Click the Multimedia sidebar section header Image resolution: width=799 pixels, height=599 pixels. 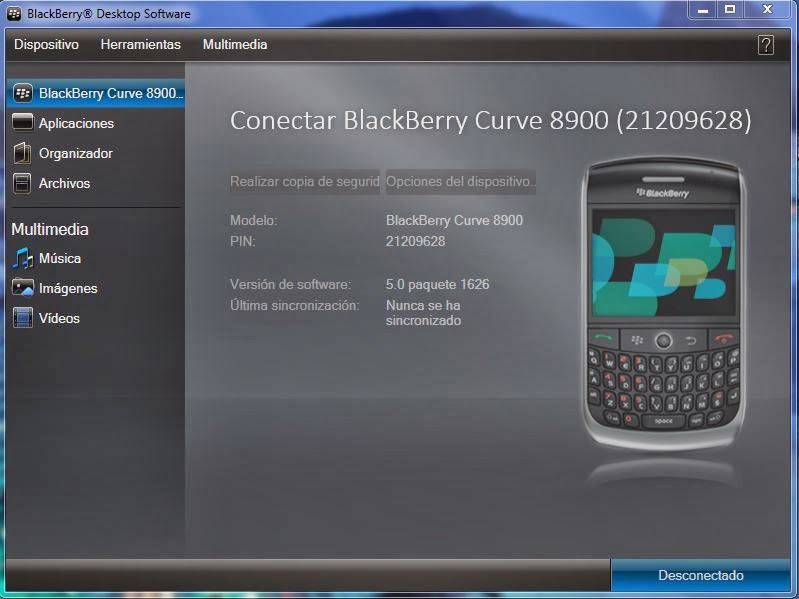pyautogui.click(x=50, y=229)
